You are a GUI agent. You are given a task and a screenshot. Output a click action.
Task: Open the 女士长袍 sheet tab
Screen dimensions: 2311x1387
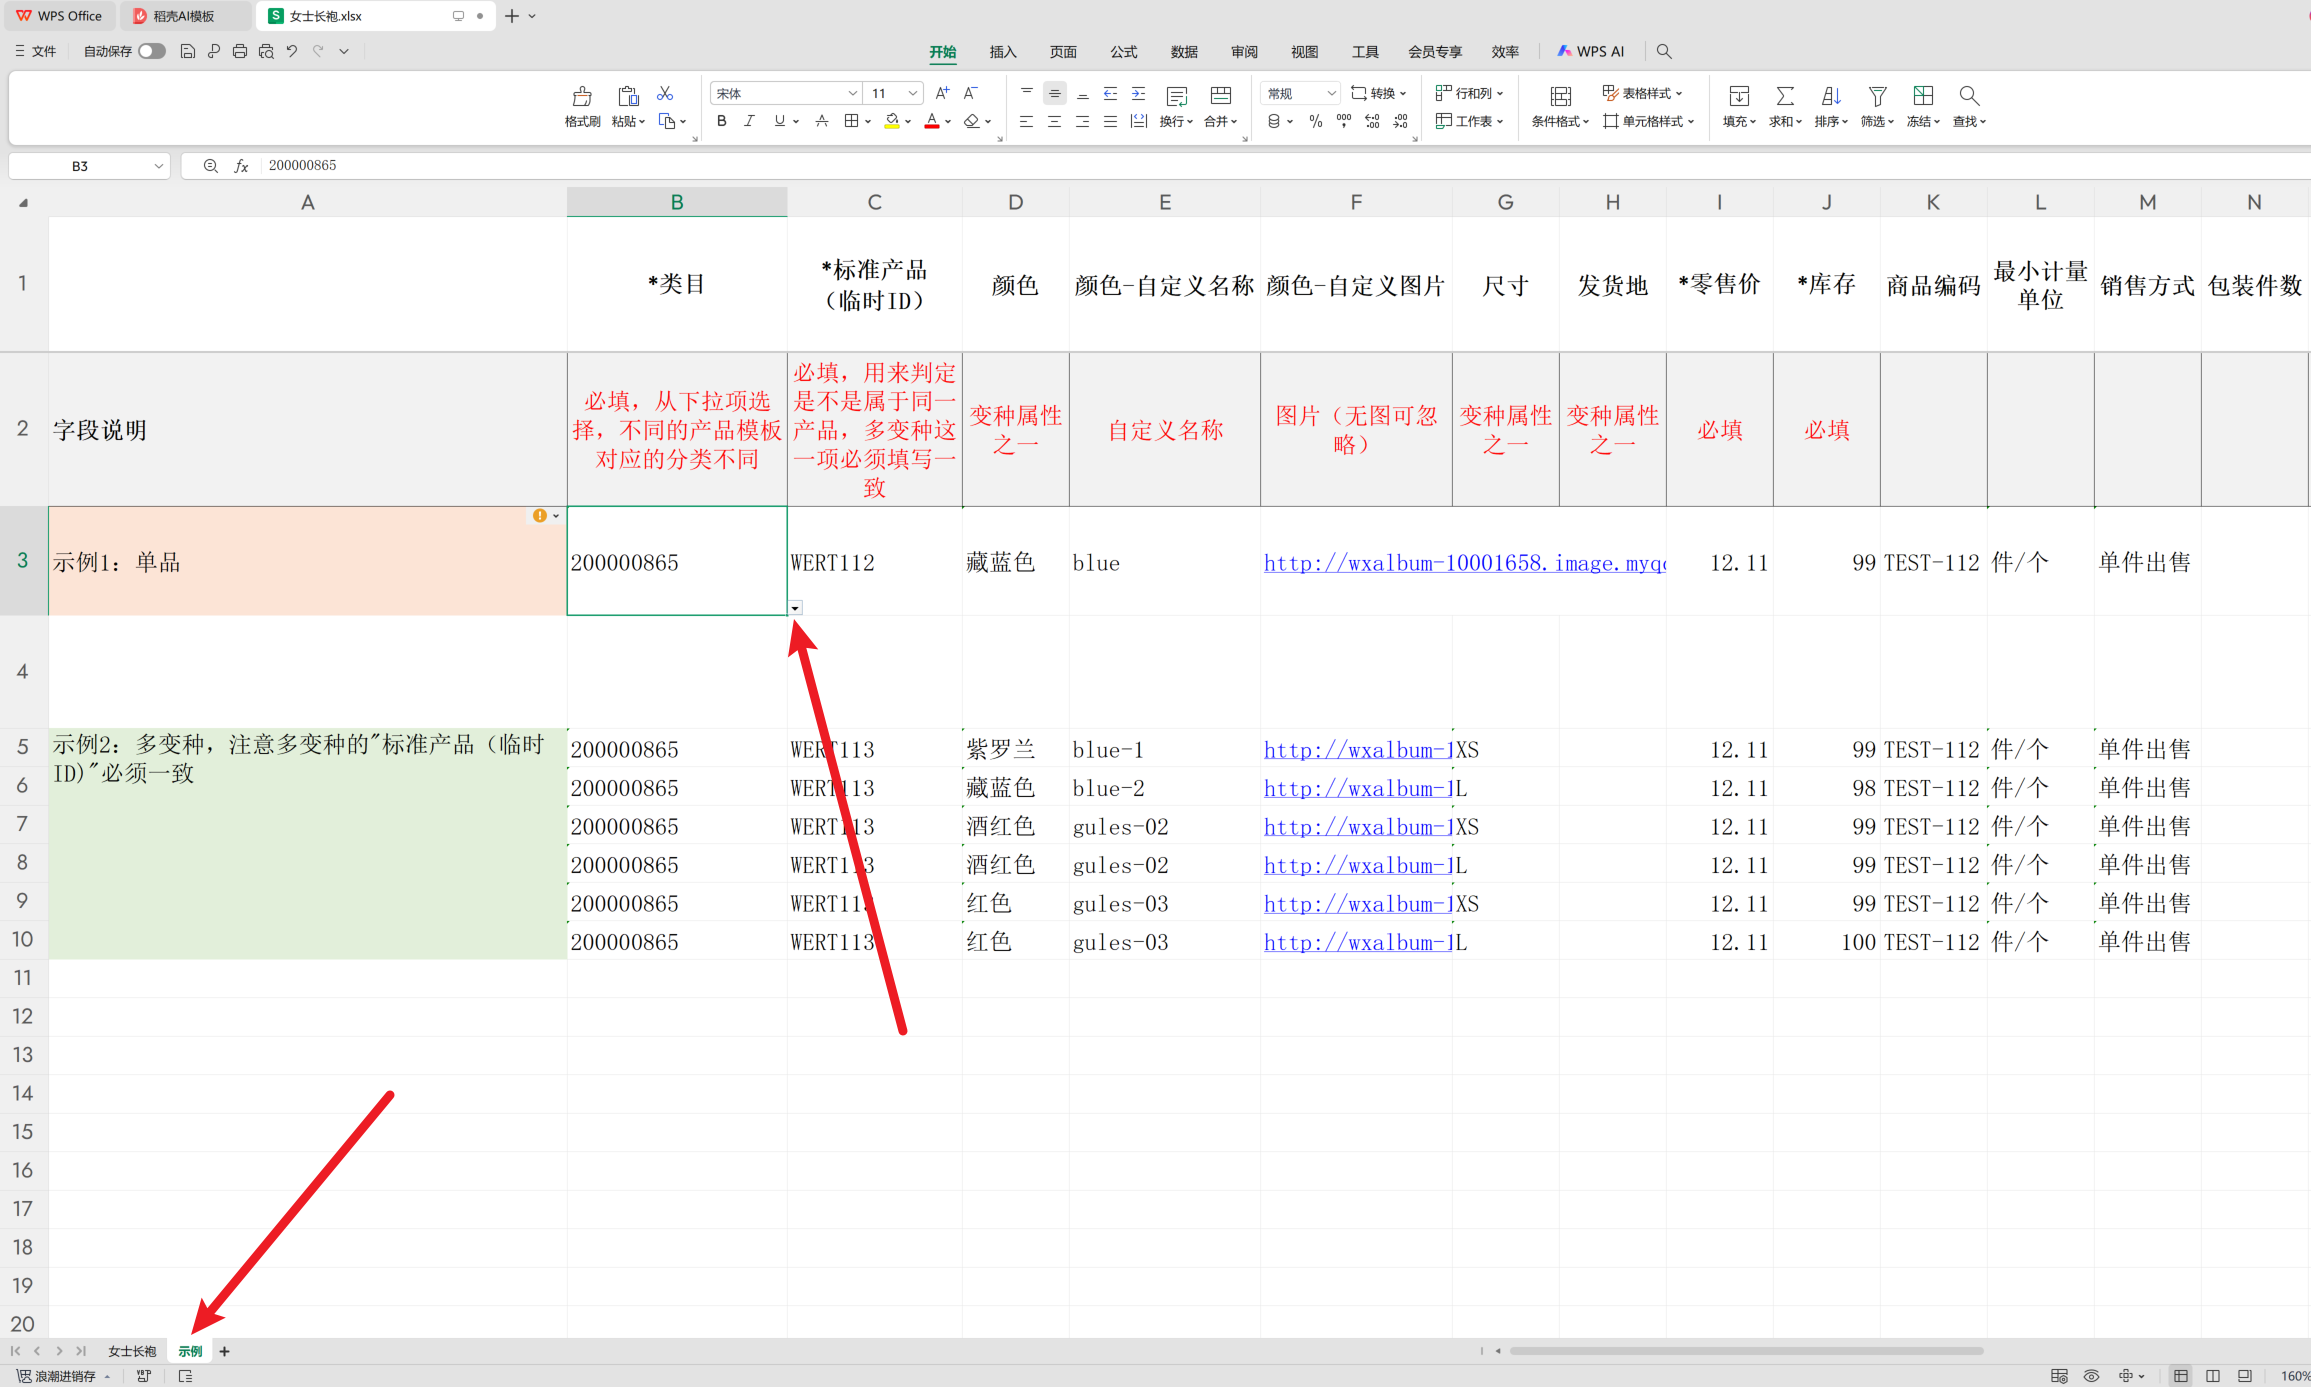(x=132, y=1351)
